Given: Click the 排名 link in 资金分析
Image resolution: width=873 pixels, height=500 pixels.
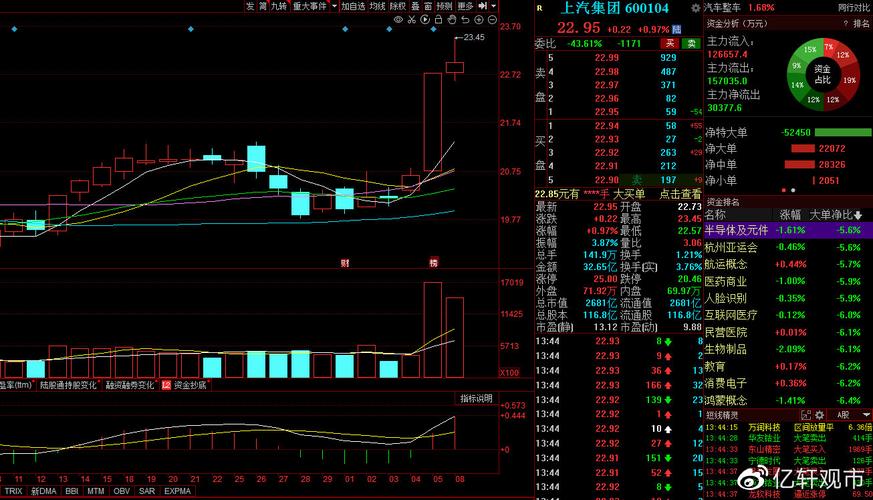Looking at the screenshot, I should (861, 24).
